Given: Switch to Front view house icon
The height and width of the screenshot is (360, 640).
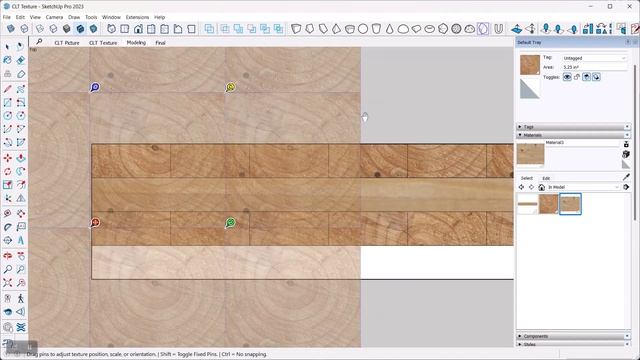Looking at the screenshot, I should (138, 29).
